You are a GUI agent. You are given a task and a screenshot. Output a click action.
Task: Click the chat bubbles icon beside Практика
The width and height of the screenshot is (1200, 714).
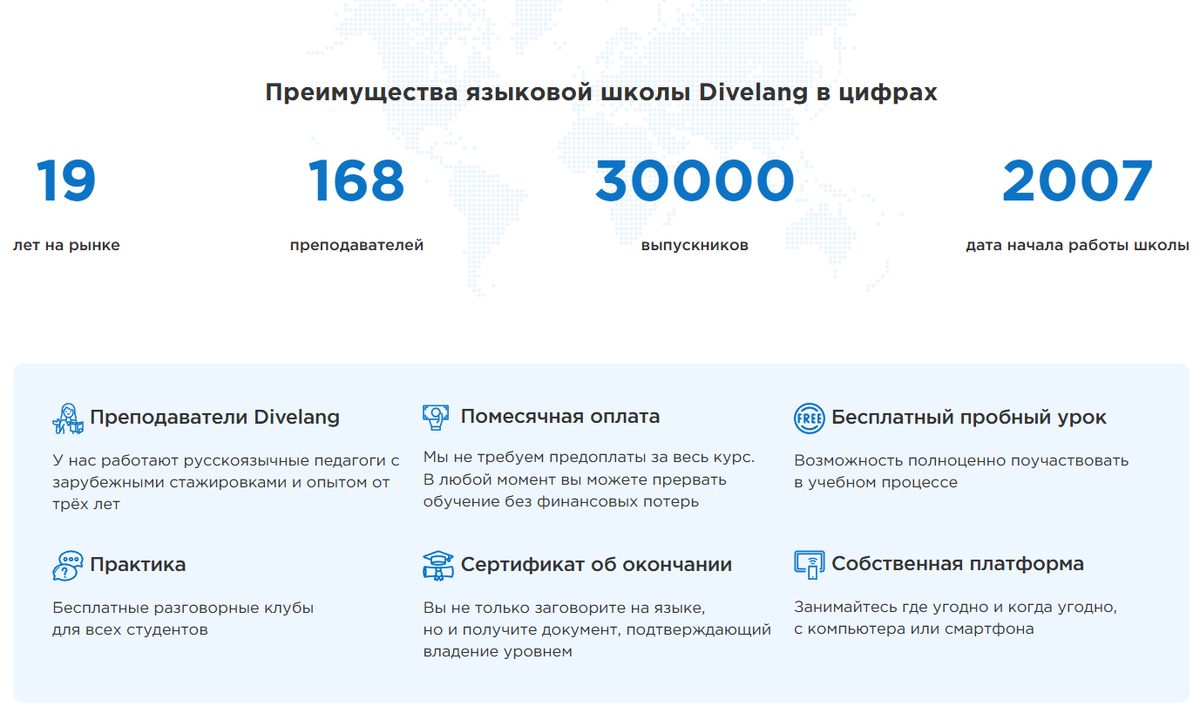coord(67,565)
